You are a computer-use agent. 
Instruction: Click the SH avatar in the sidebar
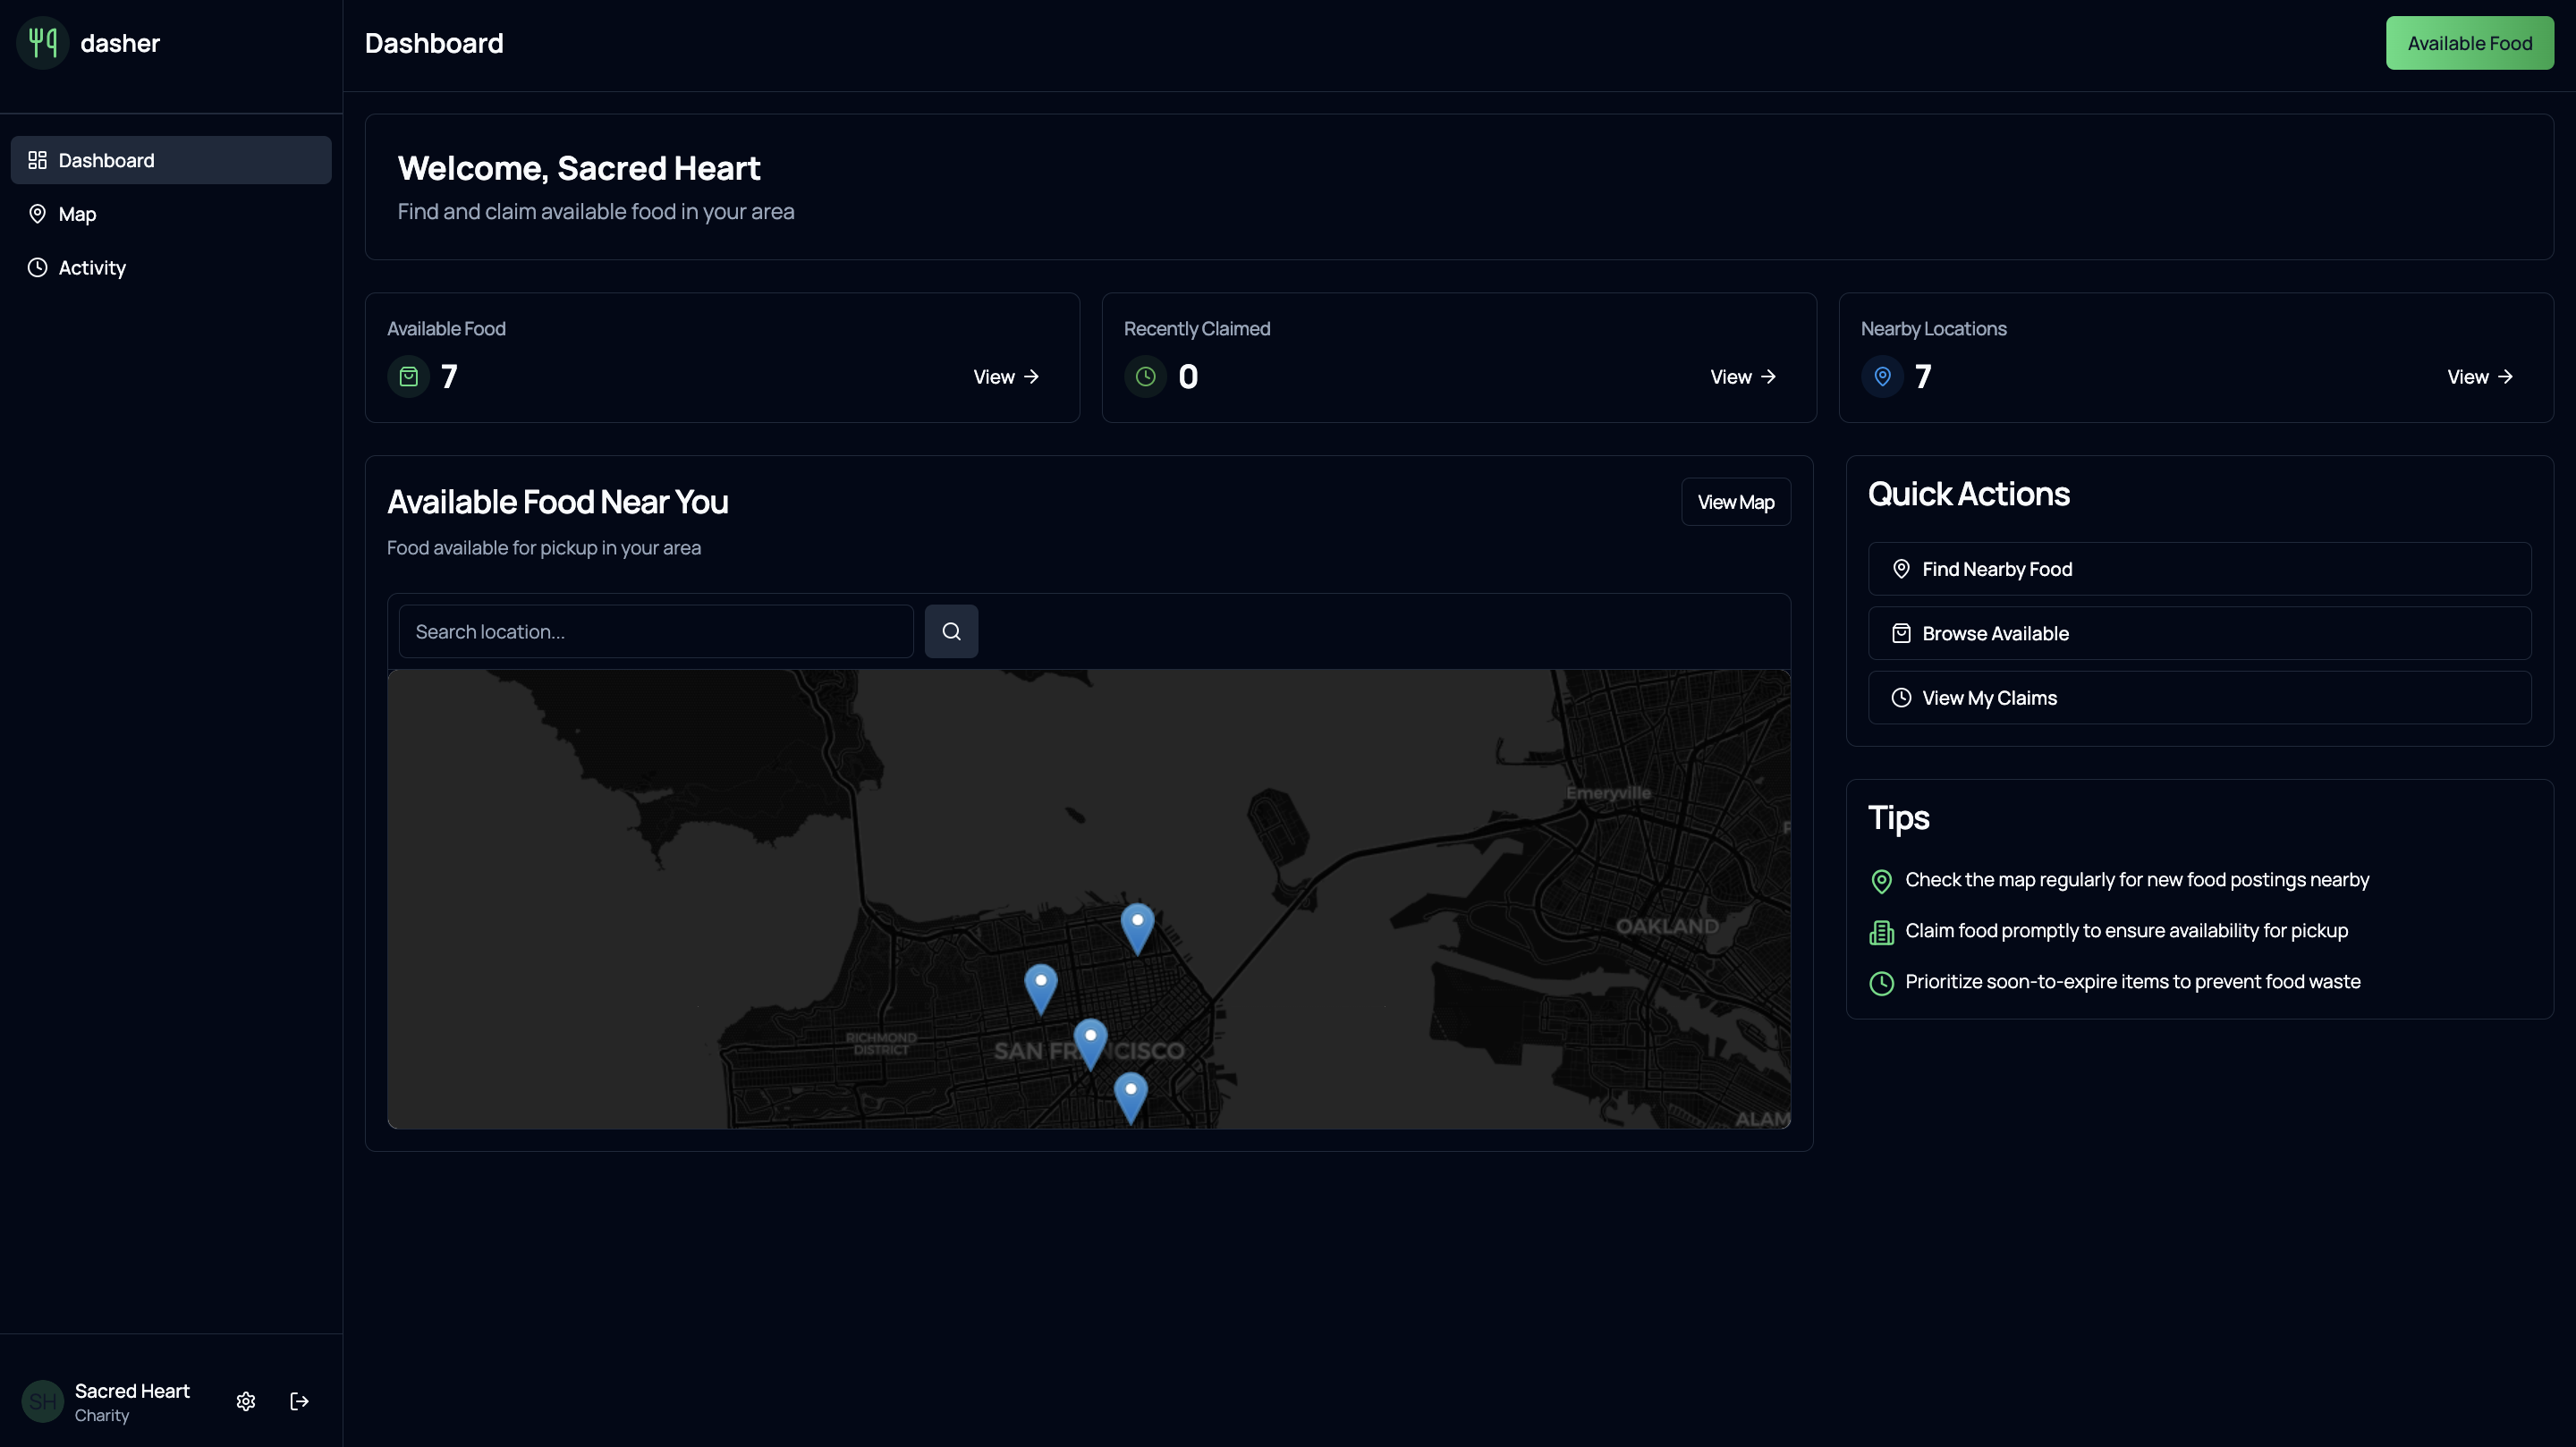42,1401
